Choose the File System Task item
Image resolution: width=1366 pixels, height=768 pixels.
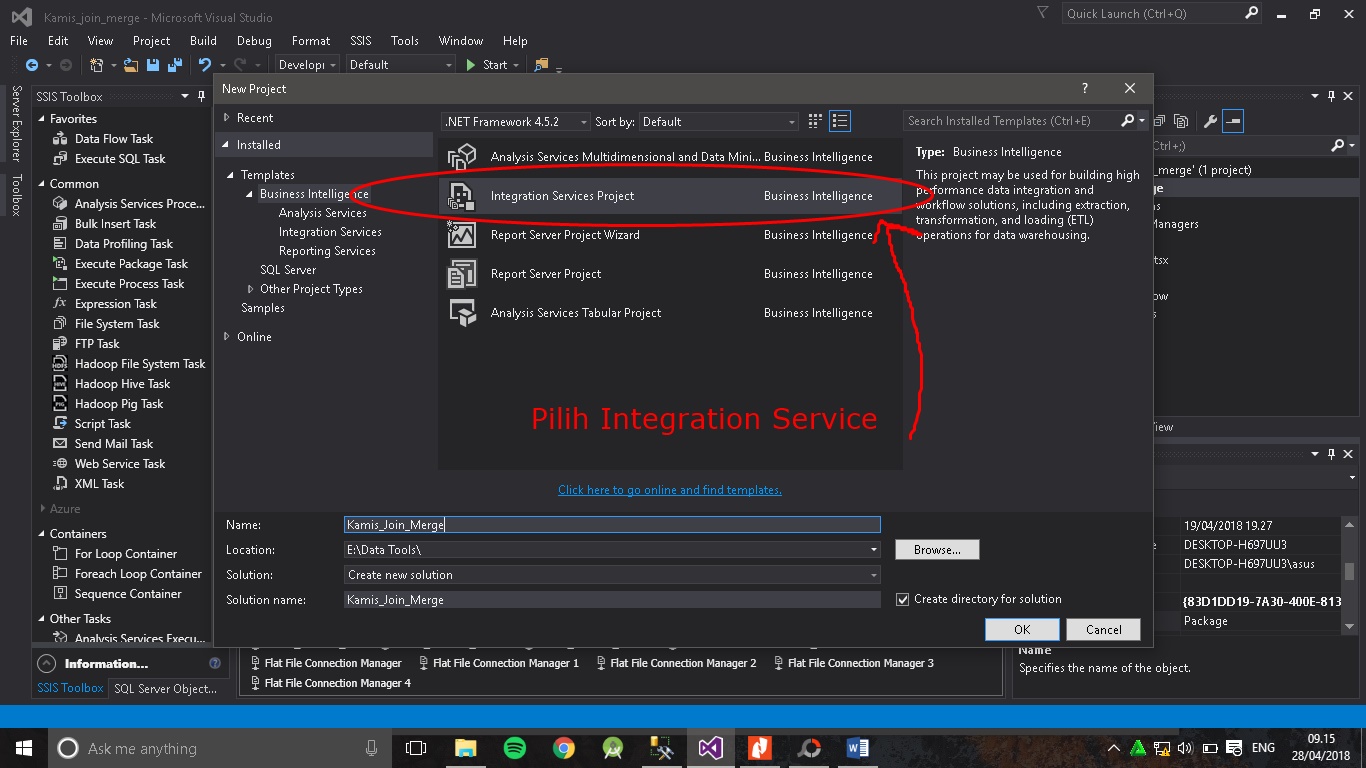117,324
